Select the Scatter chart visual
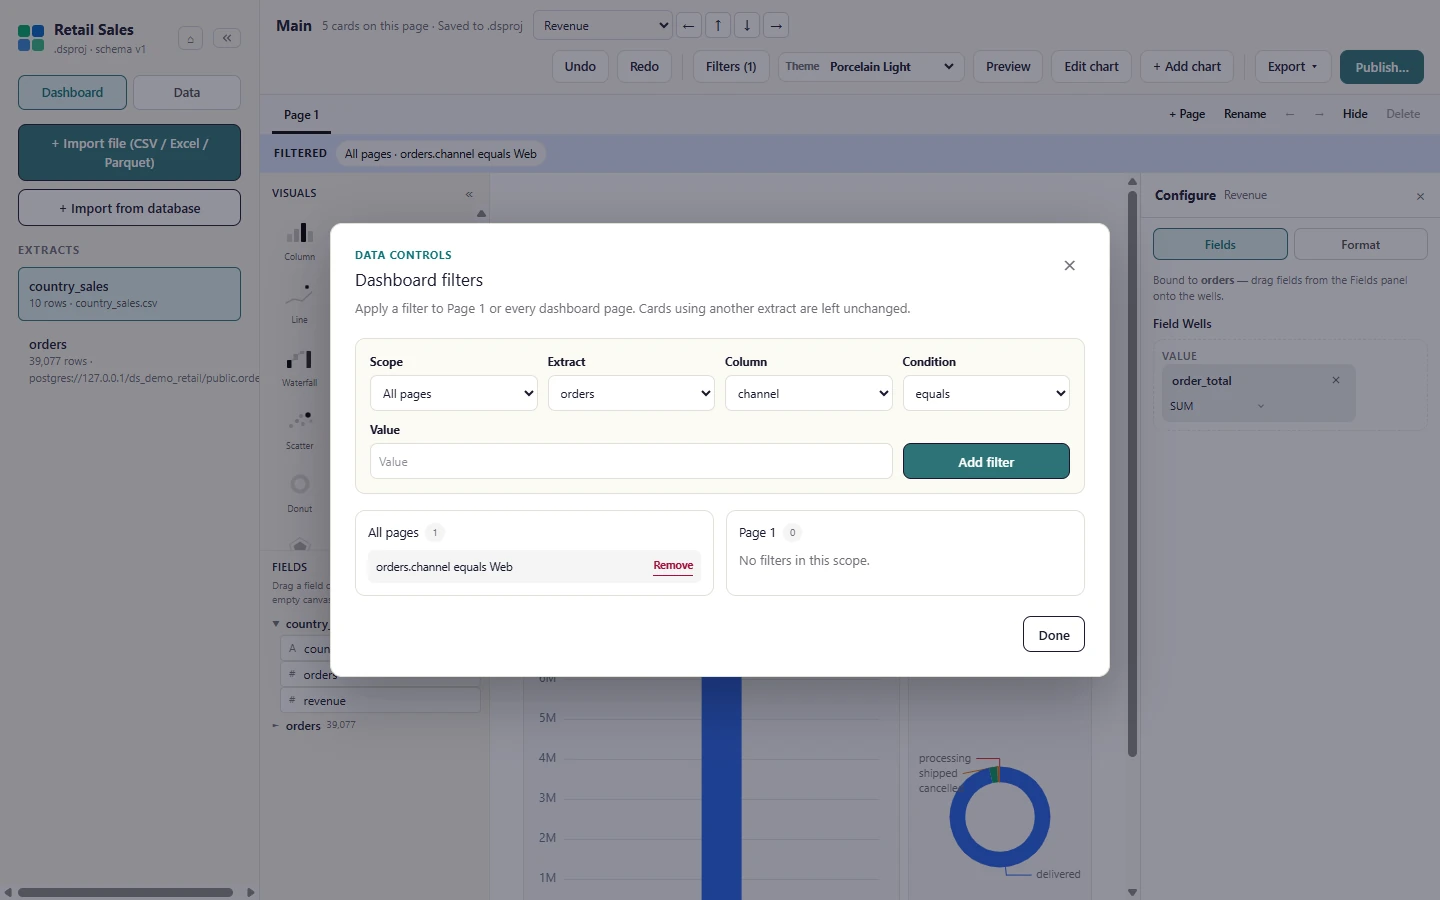Screen dimensions: 1440x900 (x=300, y=430)
